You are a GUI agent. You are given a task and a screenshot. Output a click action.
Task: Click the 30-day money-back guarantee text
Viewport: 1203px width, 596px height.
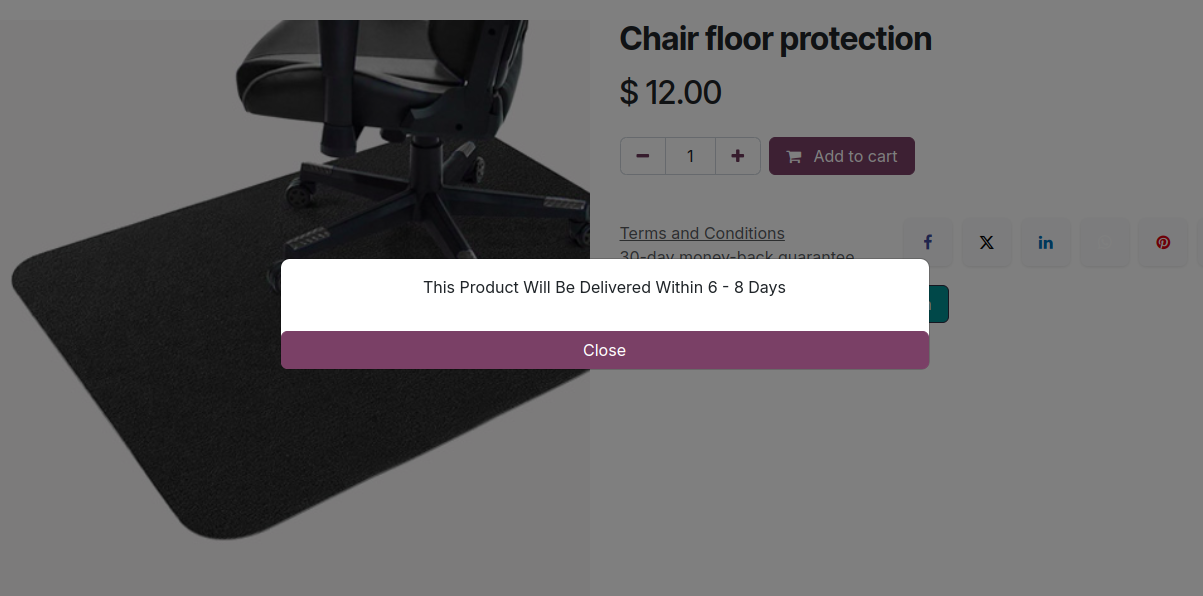coord(737,254)
